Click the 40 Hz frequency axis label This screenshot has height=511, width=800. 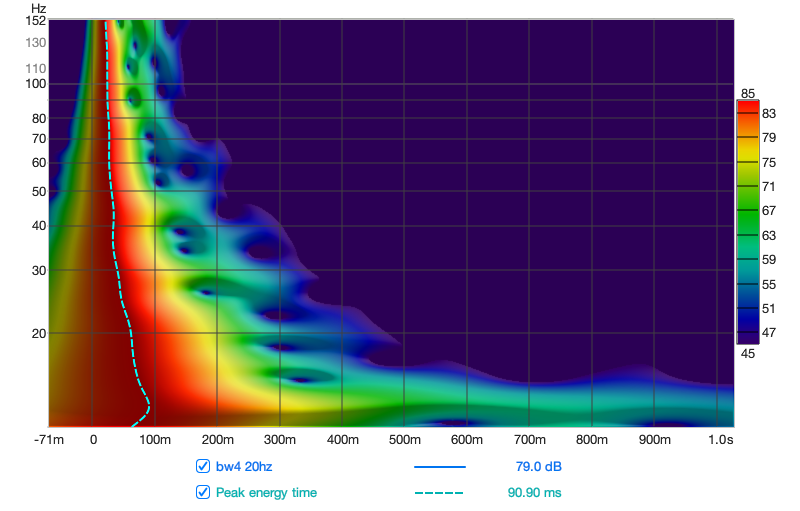click(39, 225)
